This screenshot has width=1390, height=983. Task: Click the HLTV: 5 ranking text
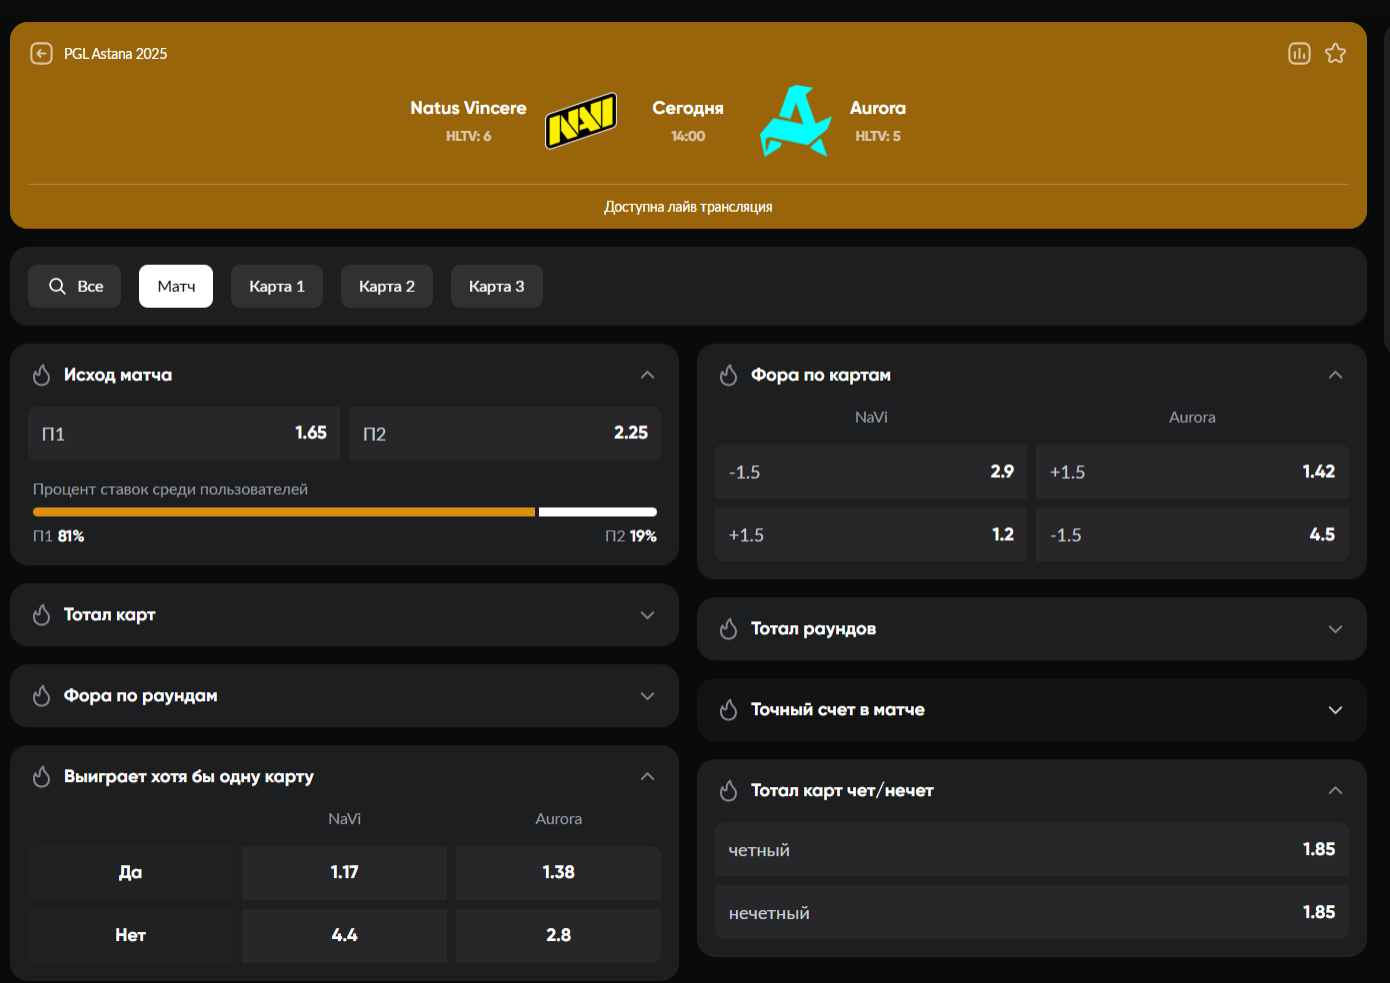878,136
